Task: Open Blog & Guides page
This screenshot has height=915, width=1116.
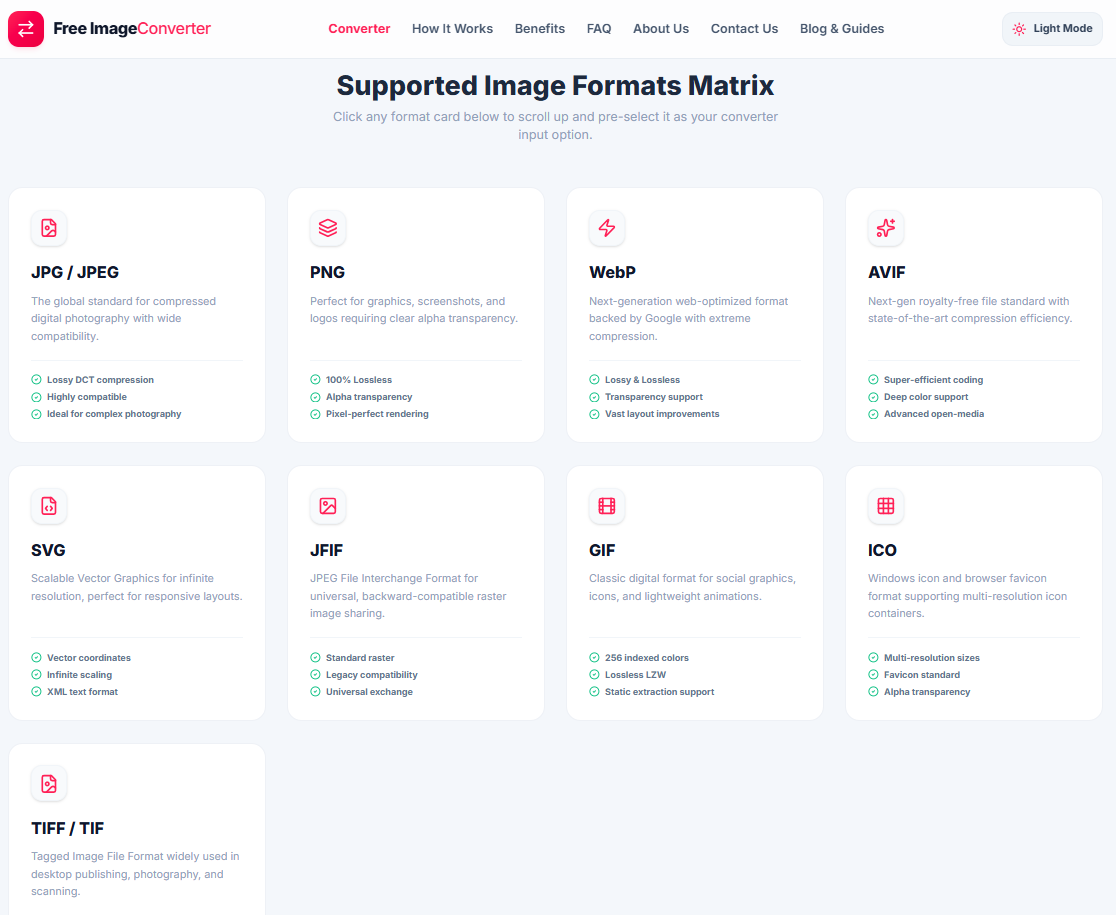Action: (x=841, y=29)
